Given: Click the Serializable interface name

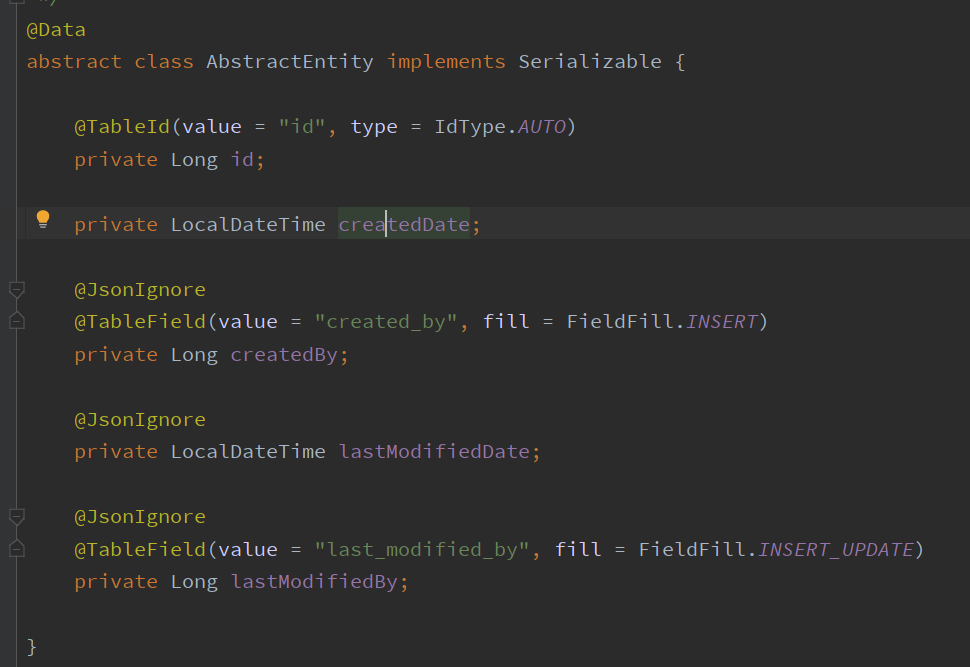Looking at the screenshot, I should [x=589, y=62].
